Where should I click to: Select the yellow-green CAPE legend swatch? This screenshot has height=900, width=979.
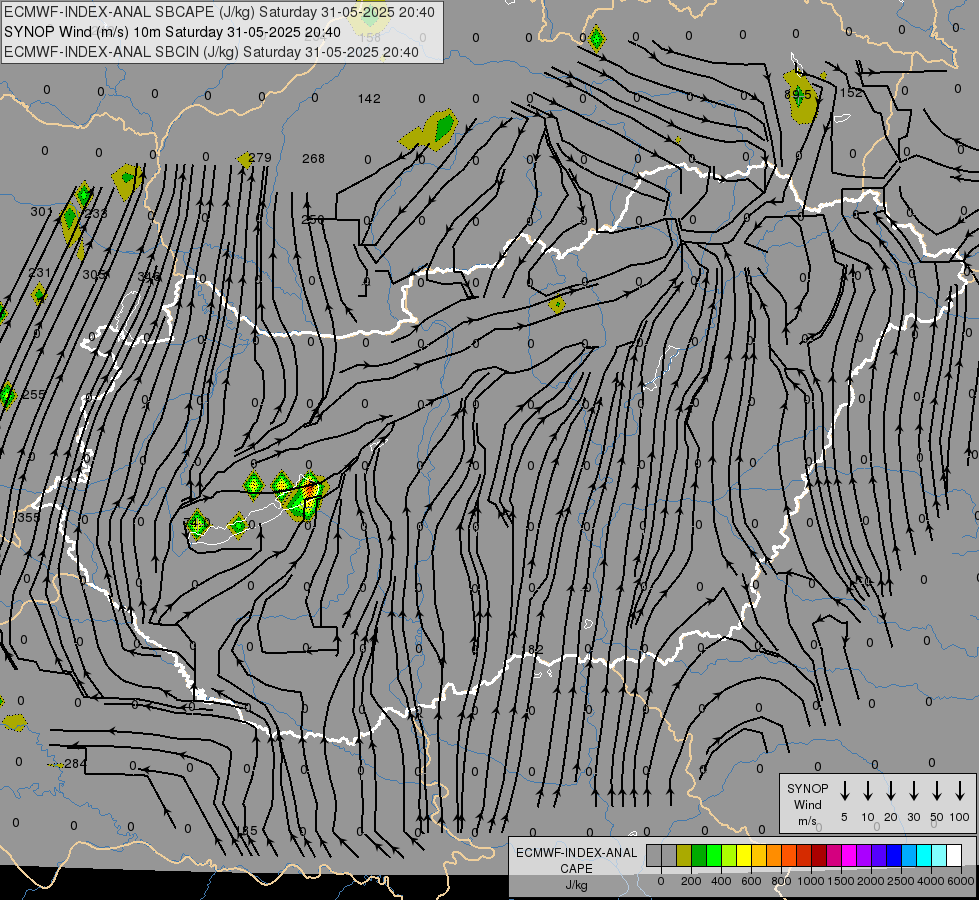[729, 856]
